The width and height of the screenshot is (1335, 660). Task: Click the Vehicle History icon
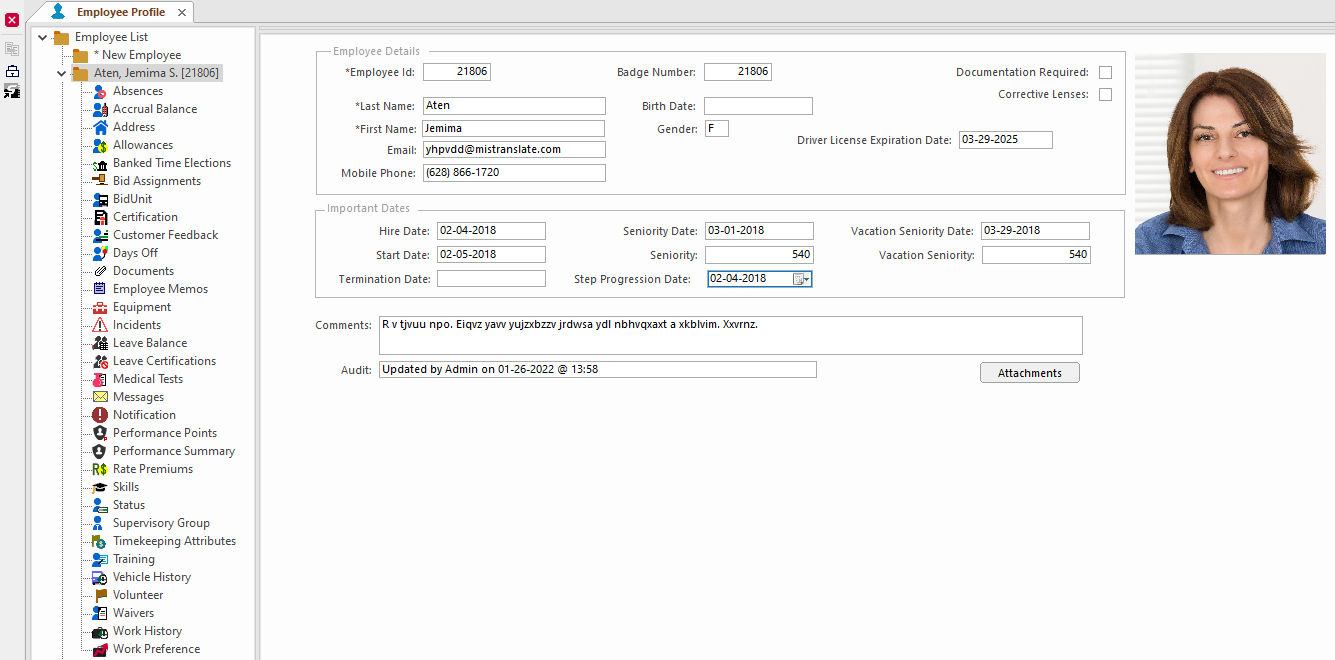[x=100, y=577]
